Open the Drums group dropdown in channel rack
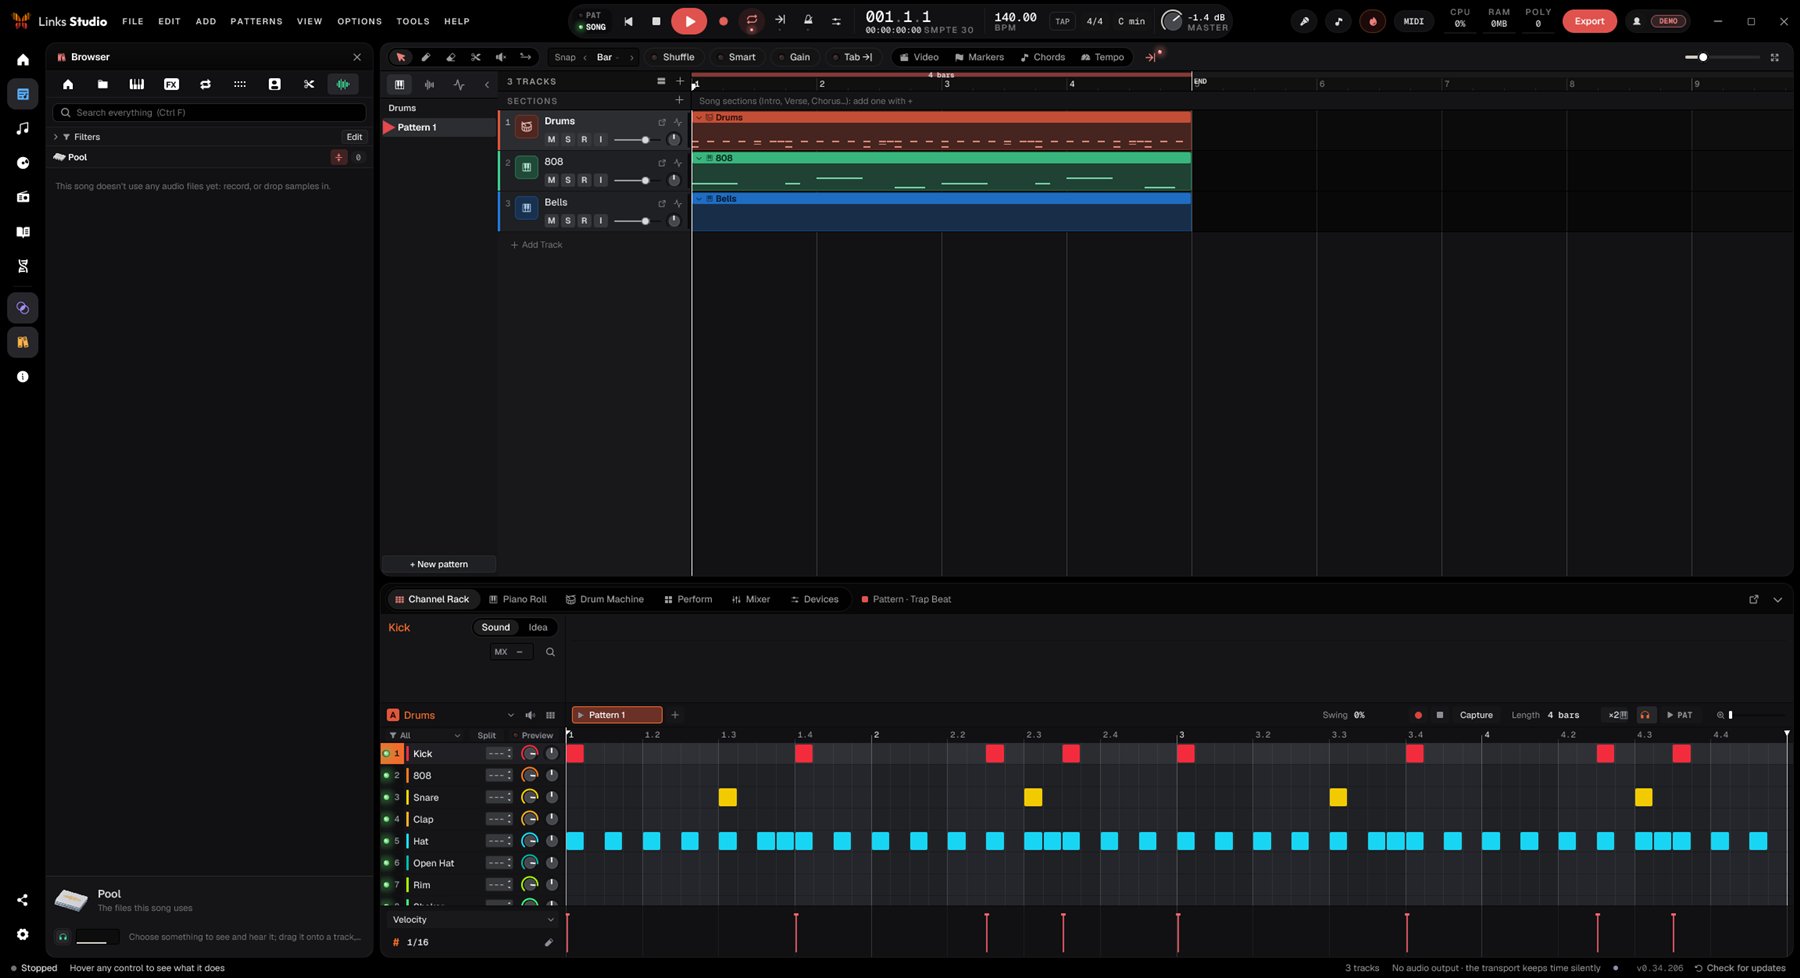This screenshot has width=1800, height=978. [x=510, y=715]
